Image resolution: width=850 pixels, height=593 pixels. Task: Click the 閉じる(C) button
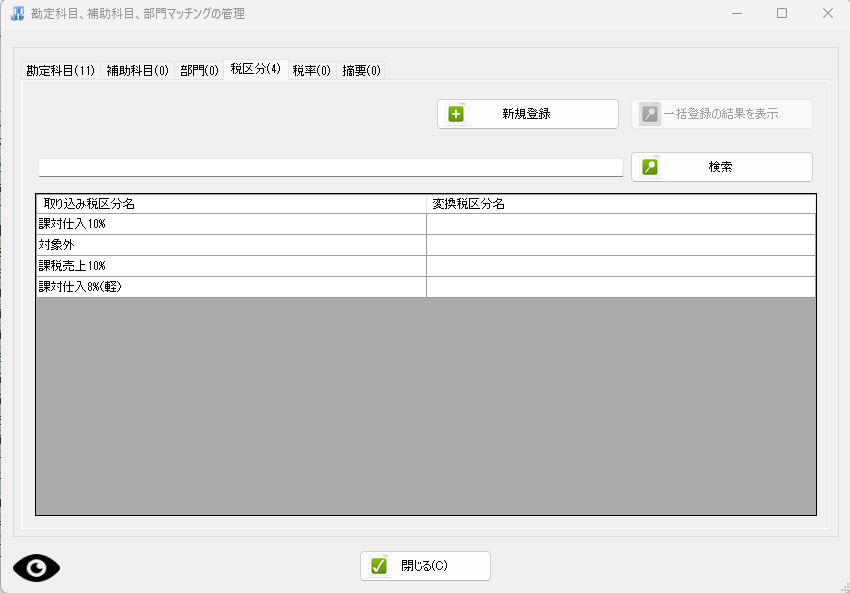[x=426, y=566]
